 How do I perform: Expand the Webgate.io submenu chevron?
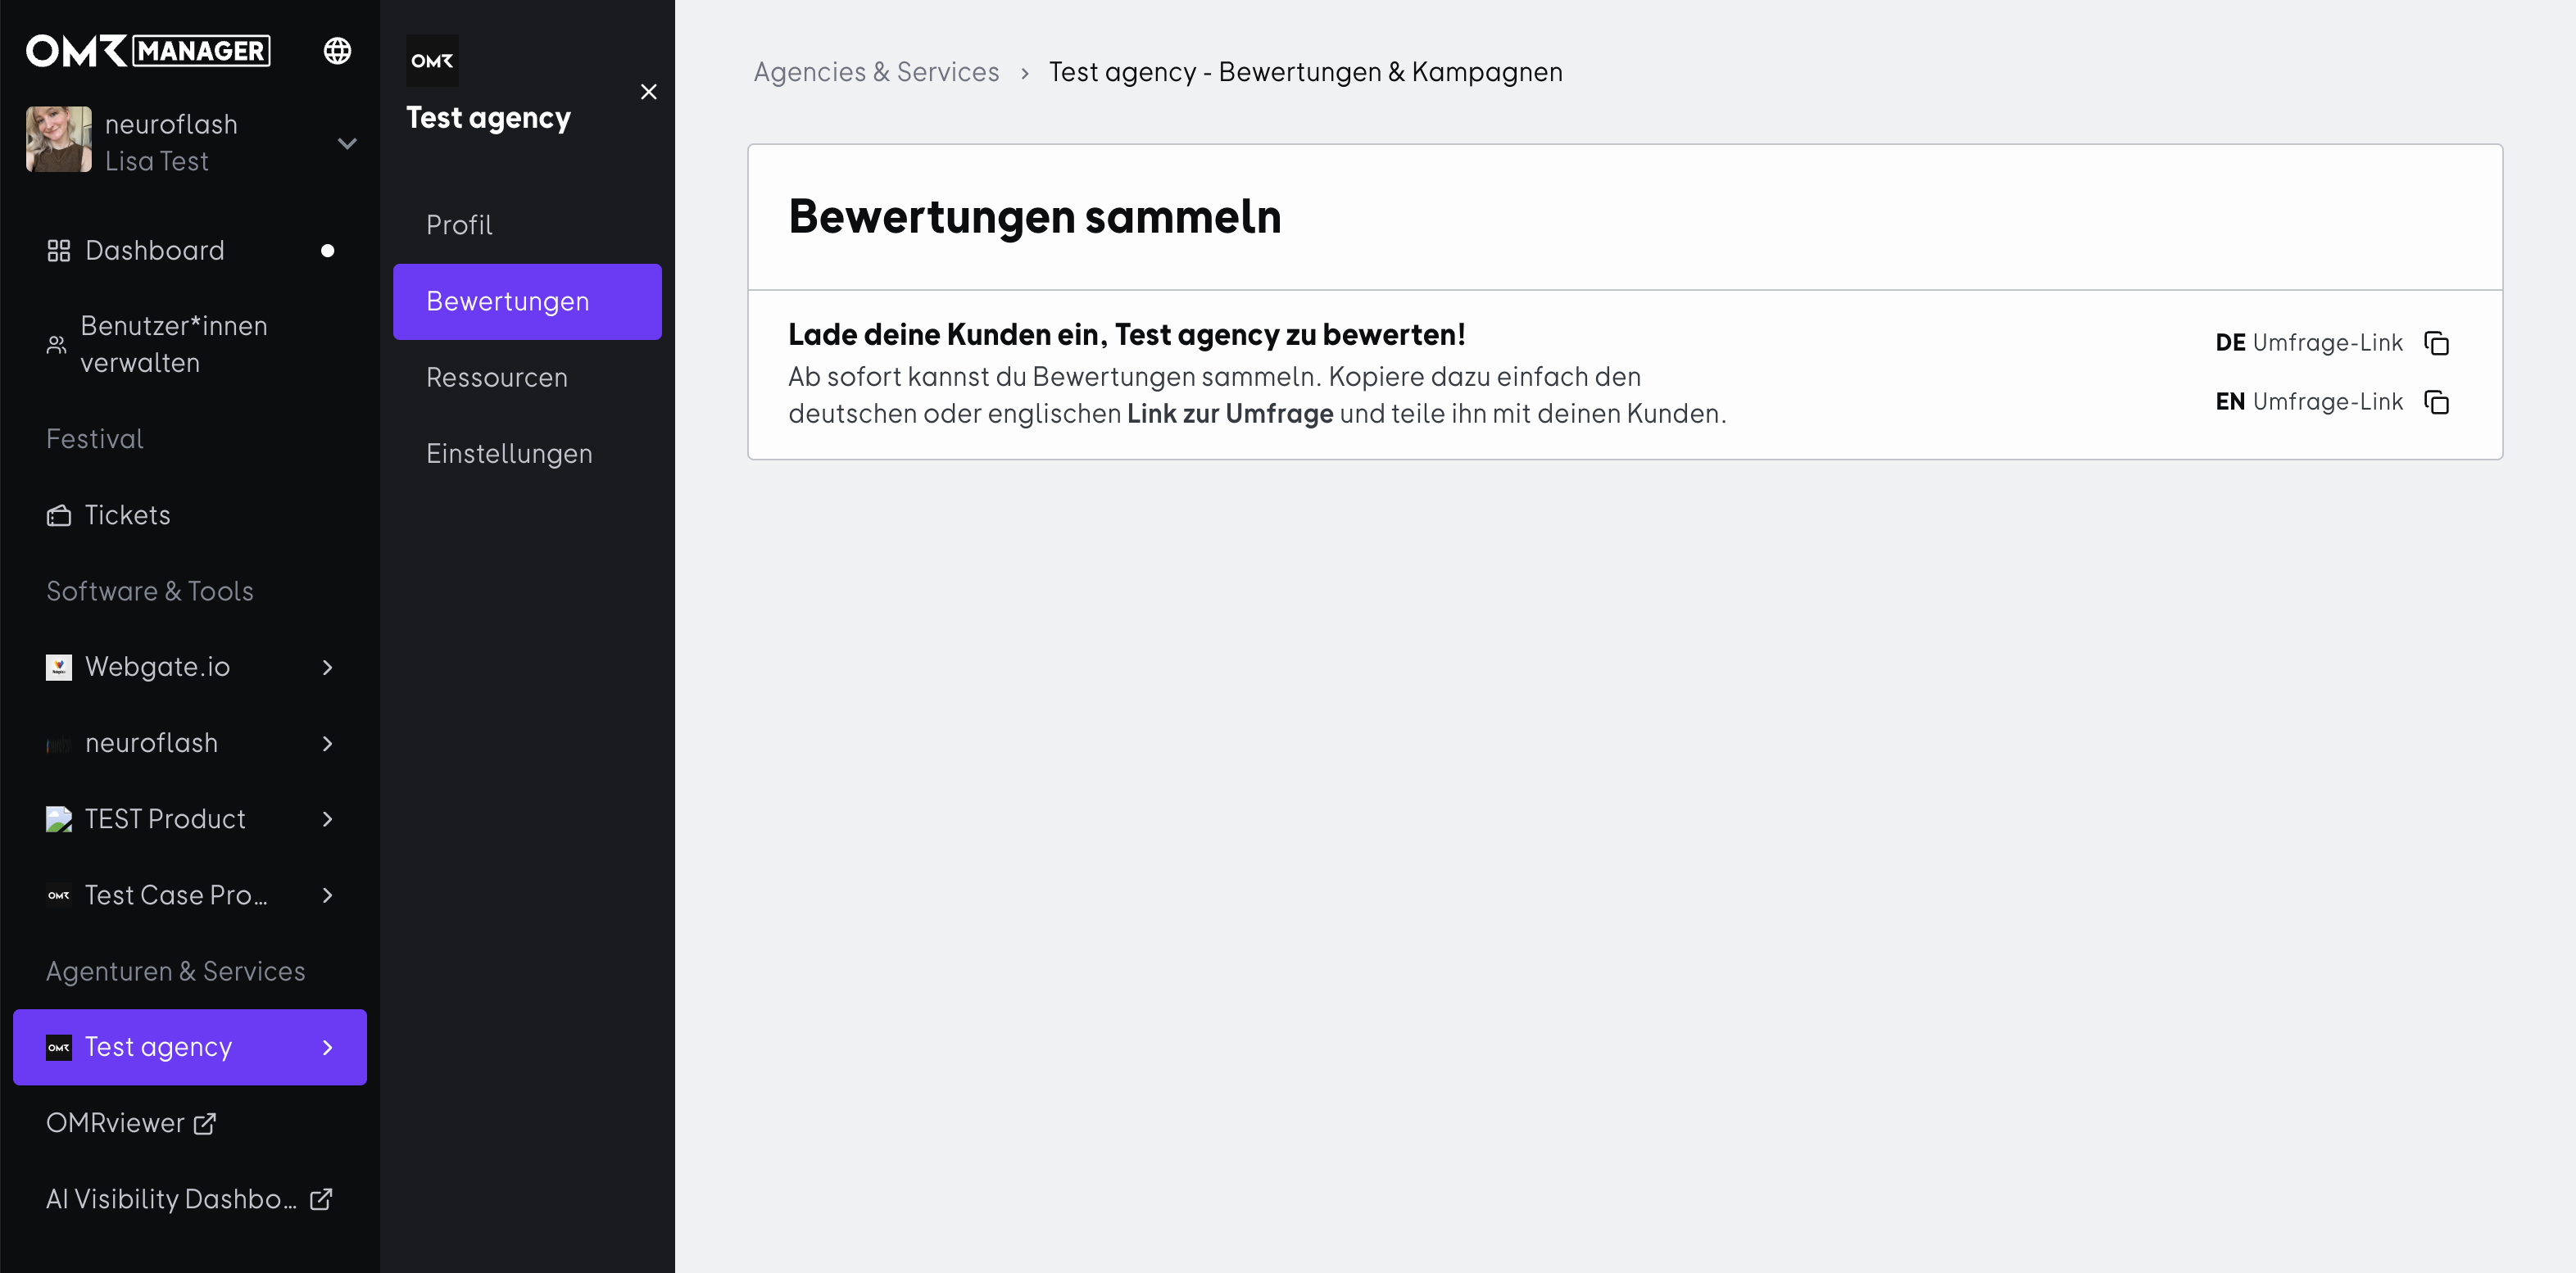pyautogui.click(x=327, y=667)
